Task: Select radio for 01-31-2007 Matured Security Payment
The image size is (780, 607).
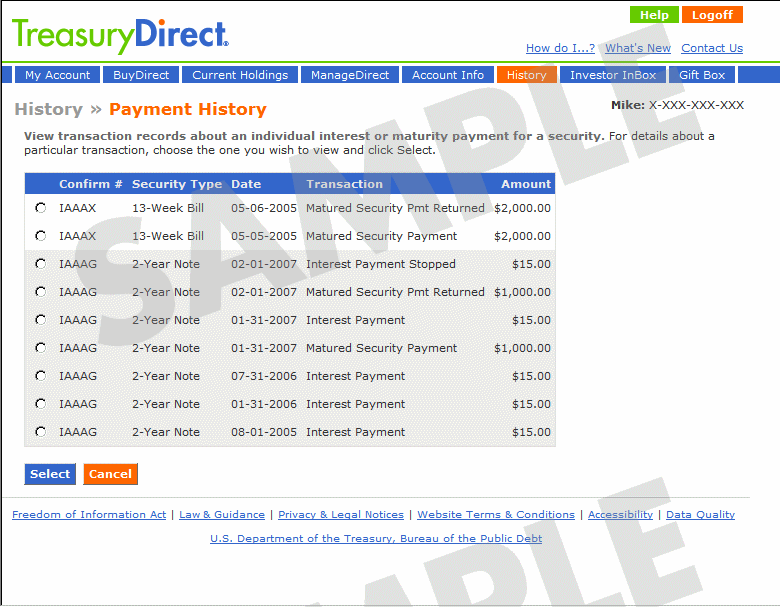Action: pos(41,348)
